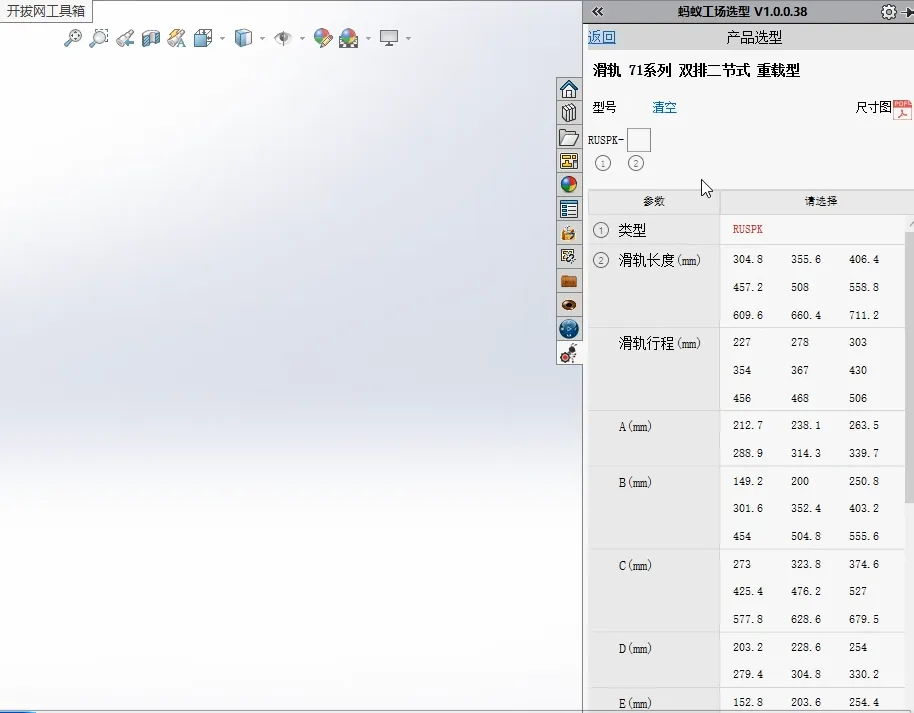This screenshot has height=713, width=914.
Task: Open the 3D parts library task pane tab
Action: point(569,113)
